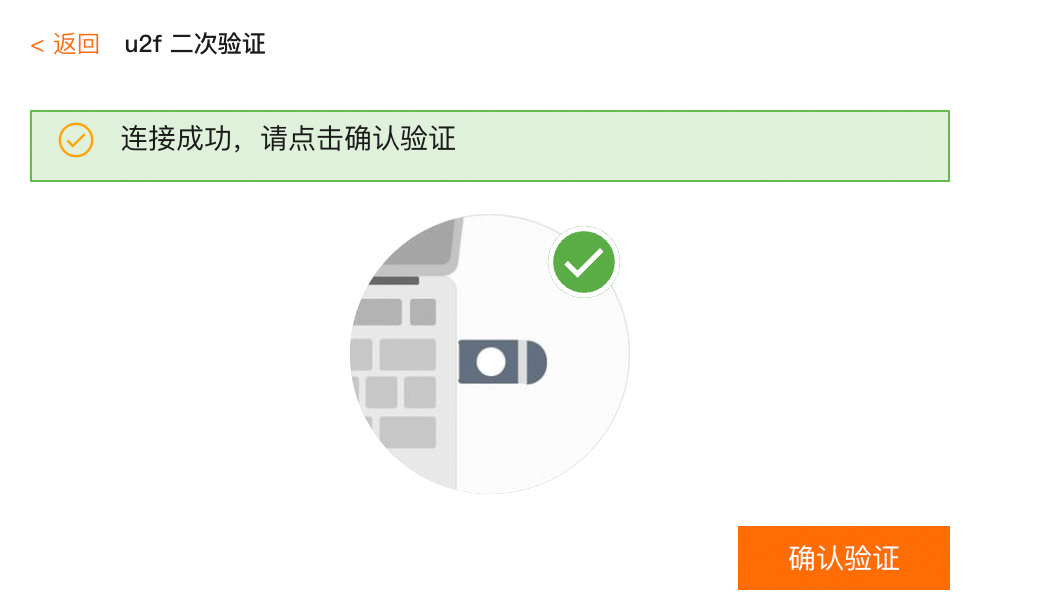Click empty area of green success banner
Image resolution: width=1038 pixels, height=614 pixels.
tap(702, 146)
